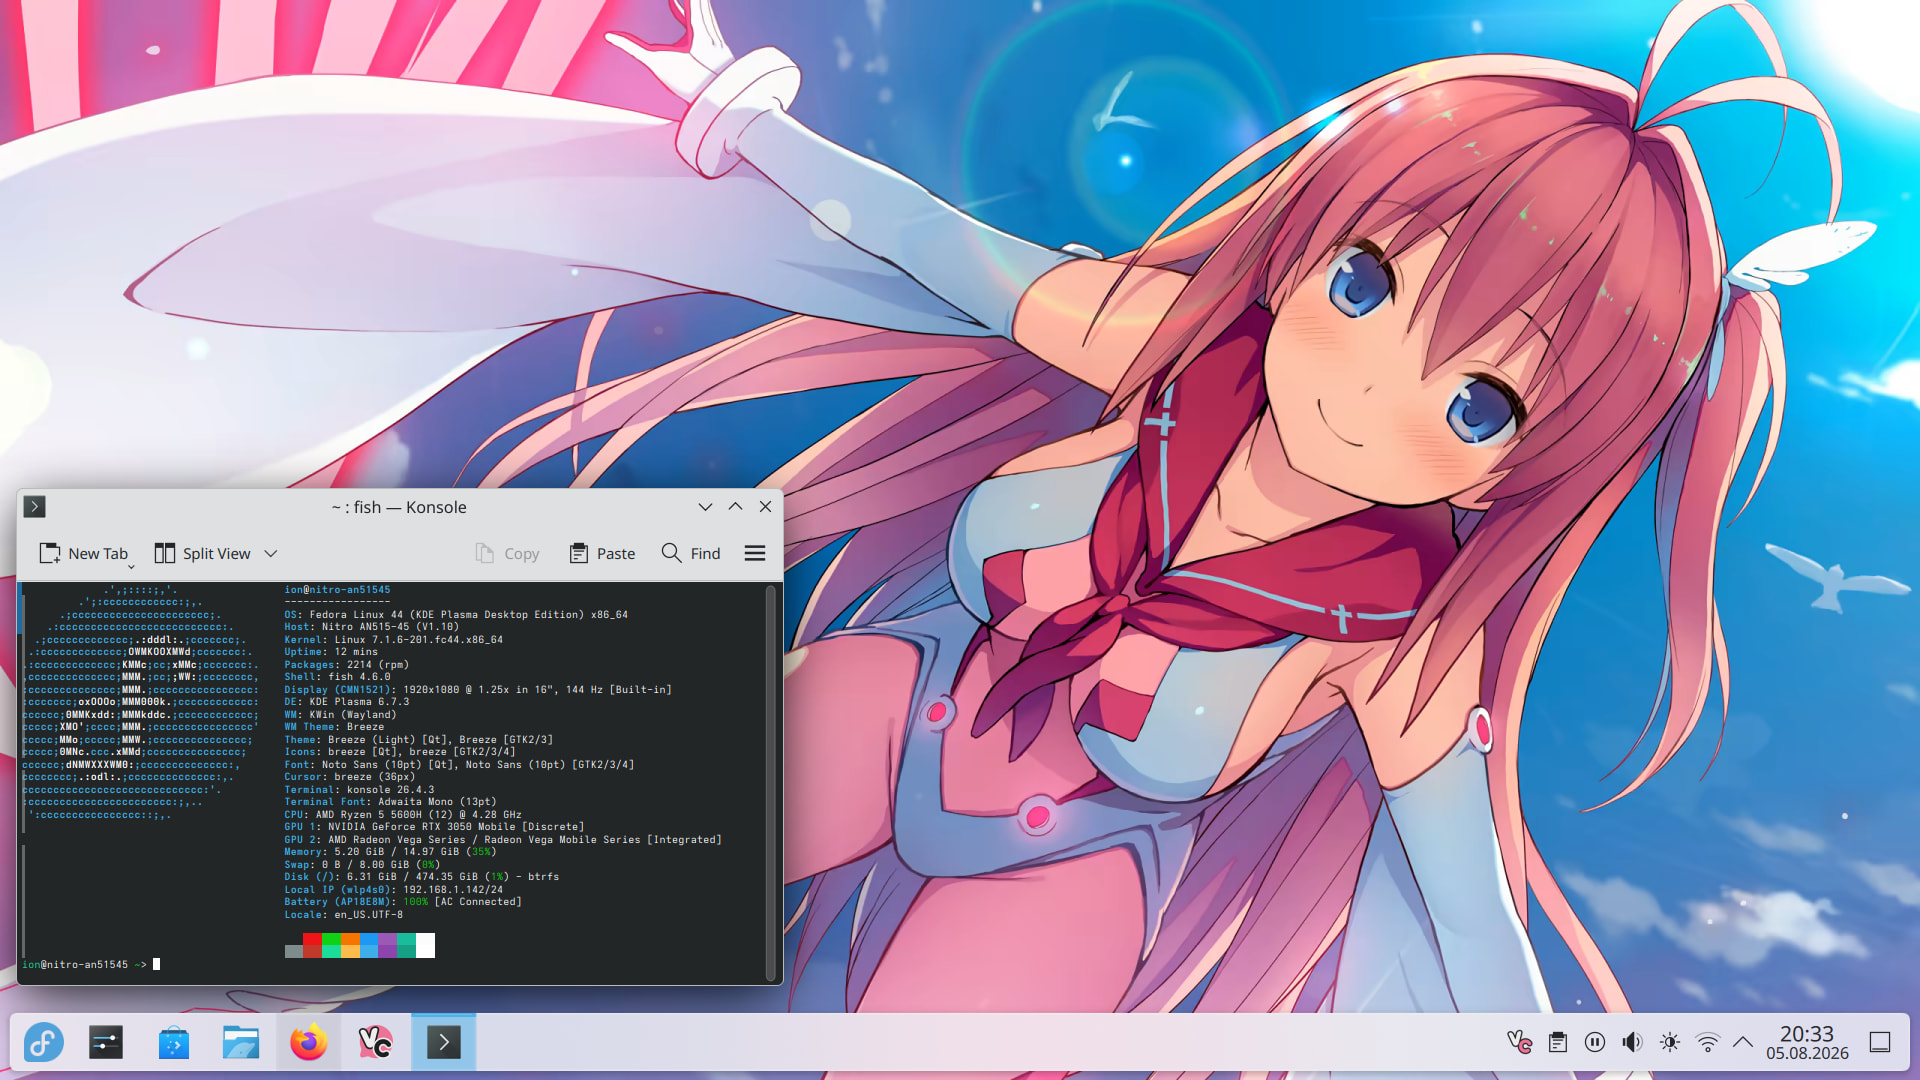1920x1080 pixels.
Task: Click the "Uptime: 12 mins" line
Action: coord(331,652)
